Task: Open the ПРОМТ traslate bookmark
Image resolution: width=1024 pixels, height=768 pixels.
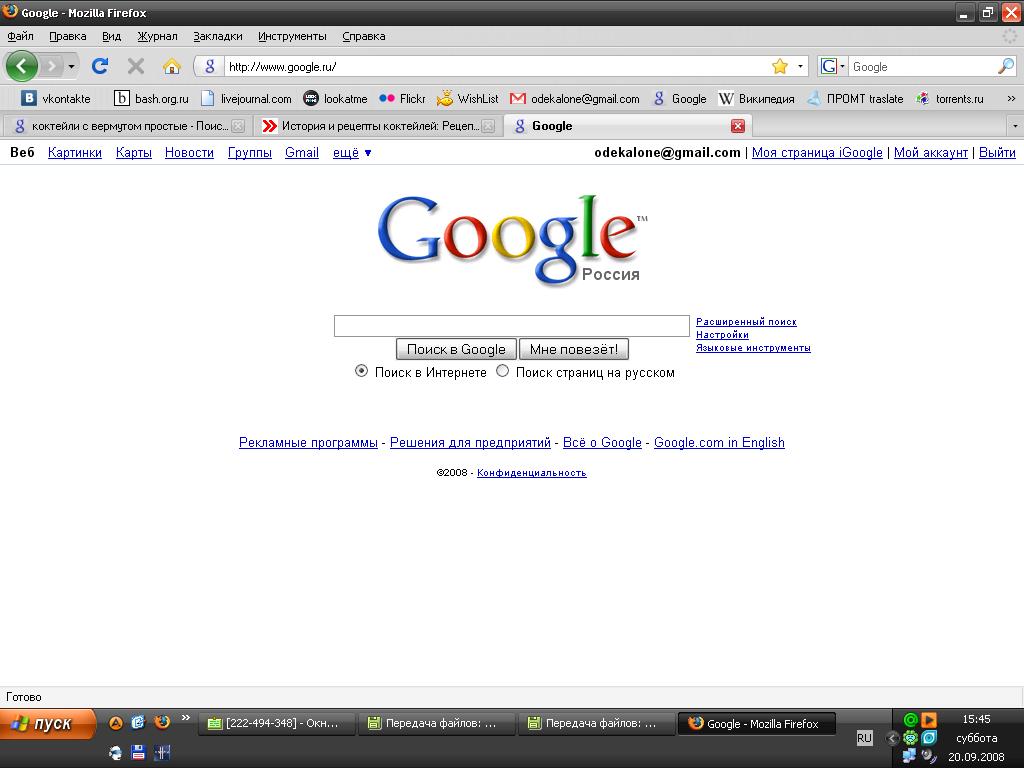Action: point(856,99)
